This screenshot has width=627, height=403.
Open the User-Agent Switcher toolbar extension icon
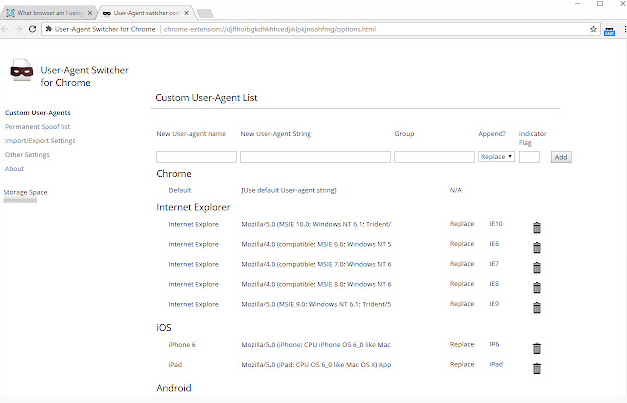pyautogui.click(x=609, y=30)
